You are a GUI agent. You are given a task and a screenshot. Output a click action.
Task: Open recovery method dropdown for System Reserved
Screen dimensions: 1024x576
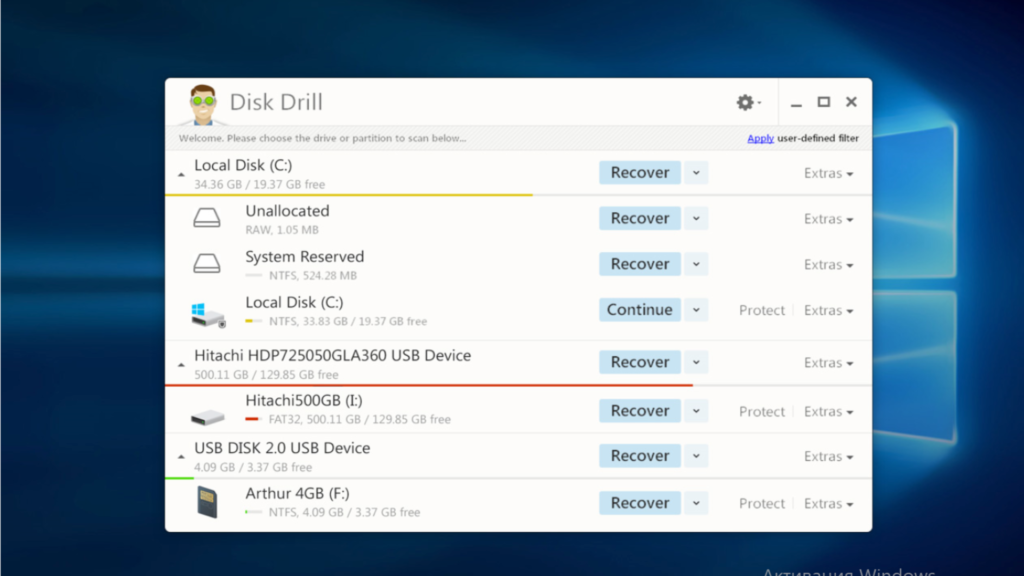[x=695, y=263]
